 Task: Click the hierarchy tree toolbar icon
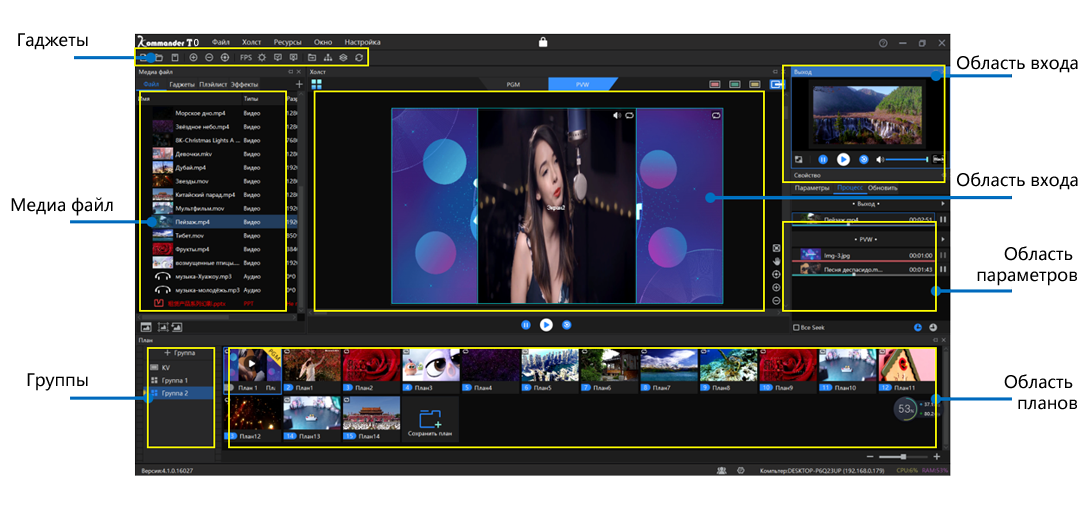tap(328, 58)
